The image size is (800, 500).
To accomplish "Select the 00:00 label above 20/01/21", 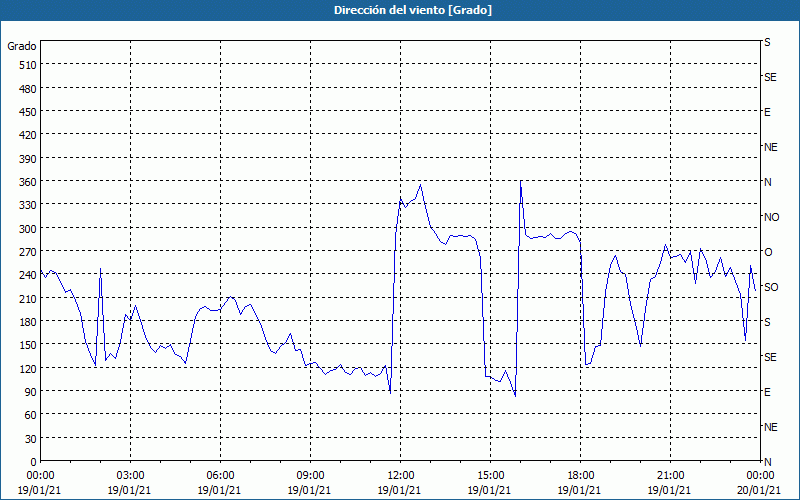I will point(760,476).
